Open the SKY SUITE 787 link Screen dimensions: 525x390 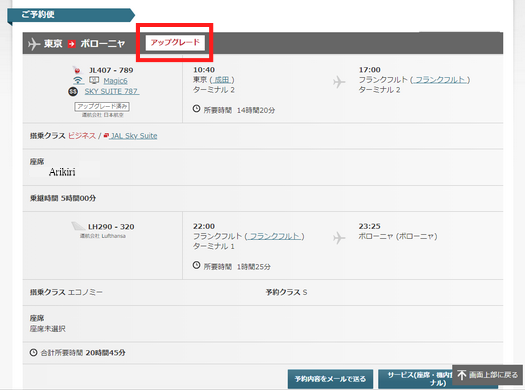pyautogui.click(x=112, y=91)
